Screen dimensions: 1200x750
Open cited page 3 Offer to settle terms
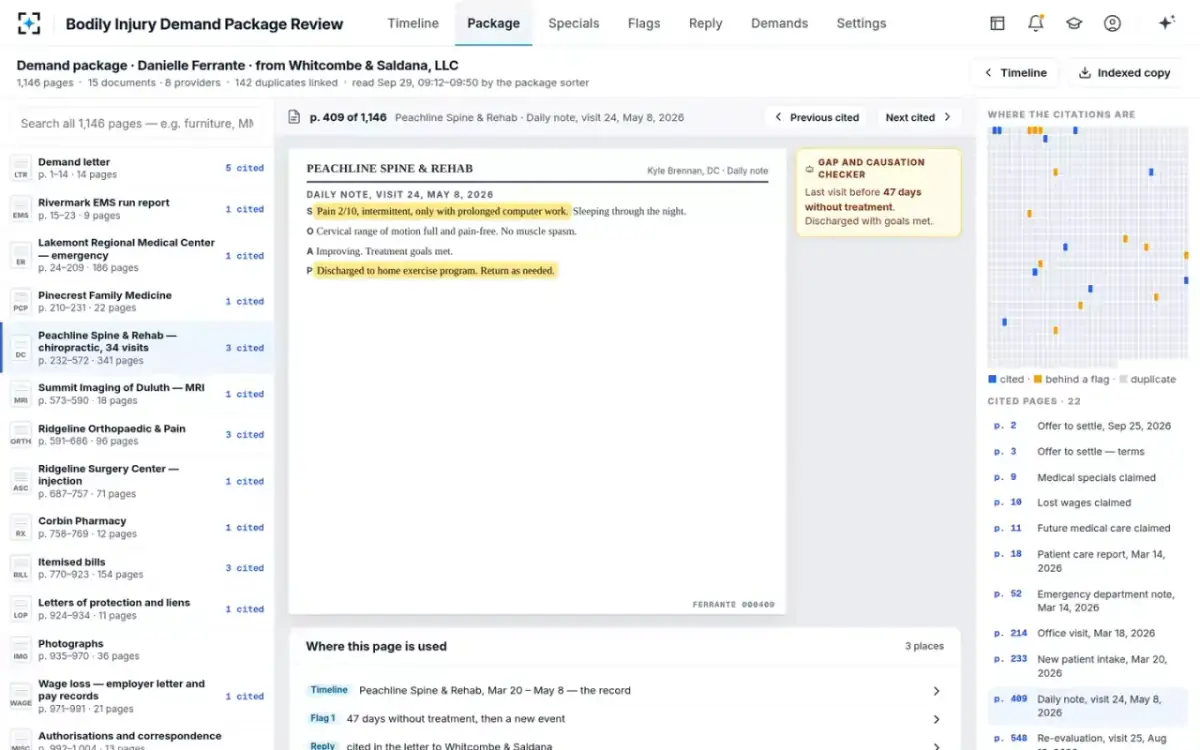(x=1087, y=452)
